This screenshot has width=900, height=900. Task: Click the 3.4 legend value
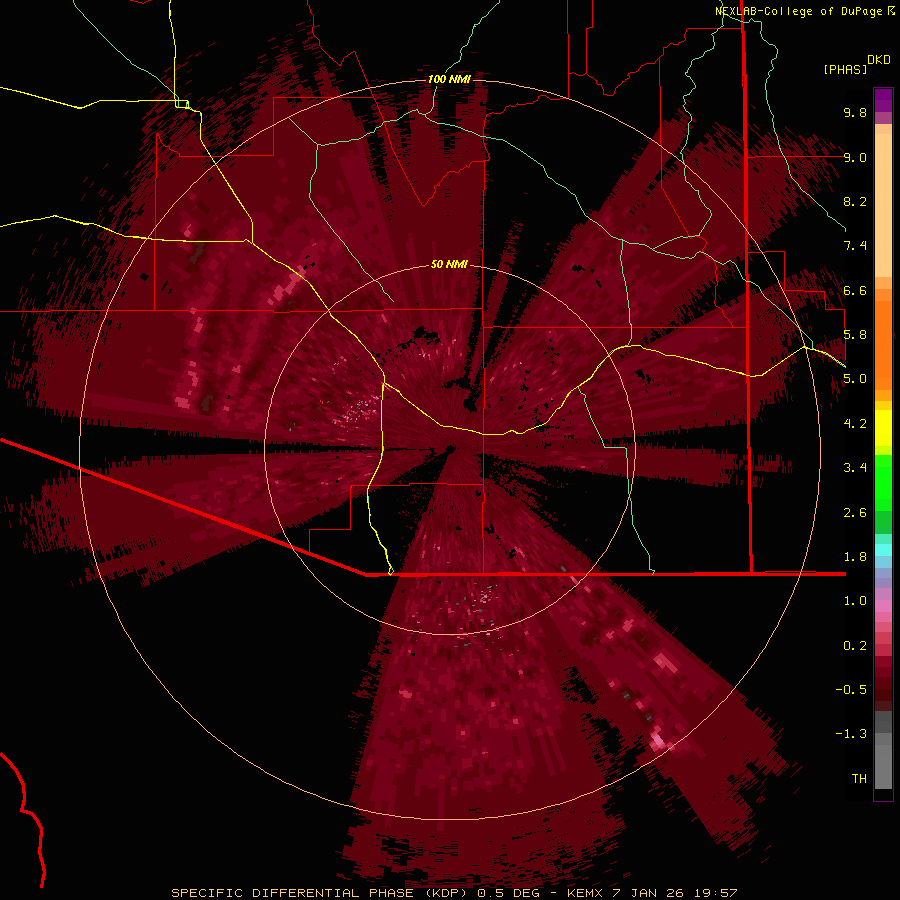(855, 468)
